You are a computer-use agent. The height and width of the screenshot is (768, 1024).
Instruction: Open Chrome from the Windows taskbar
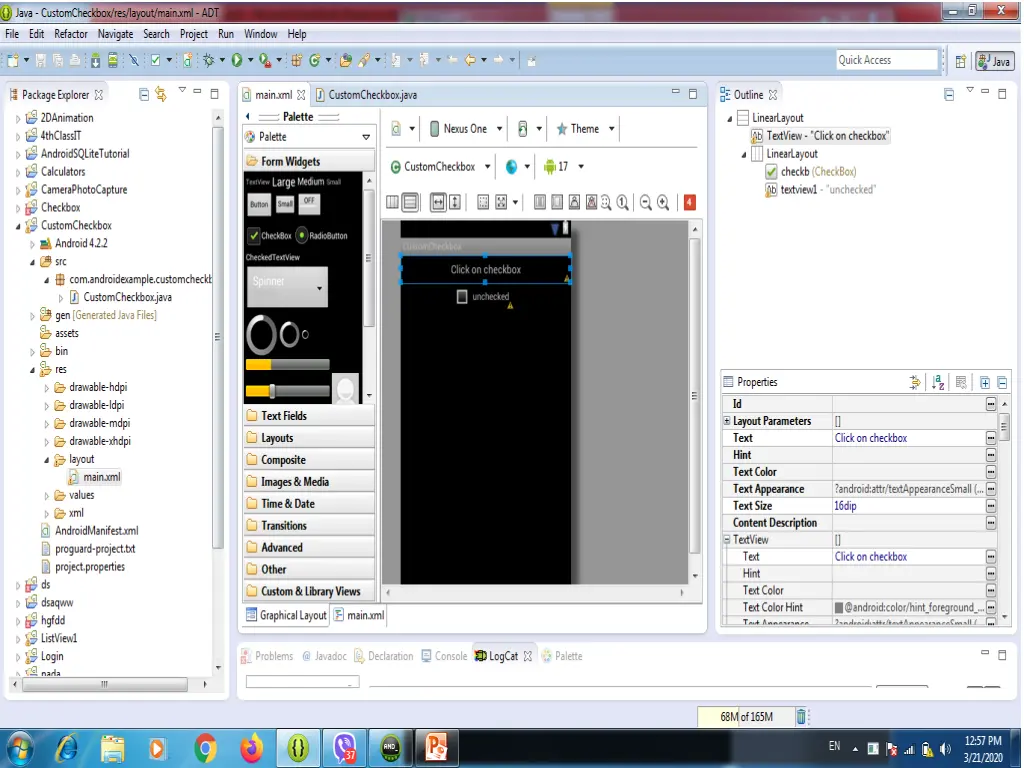coord(204,748)
